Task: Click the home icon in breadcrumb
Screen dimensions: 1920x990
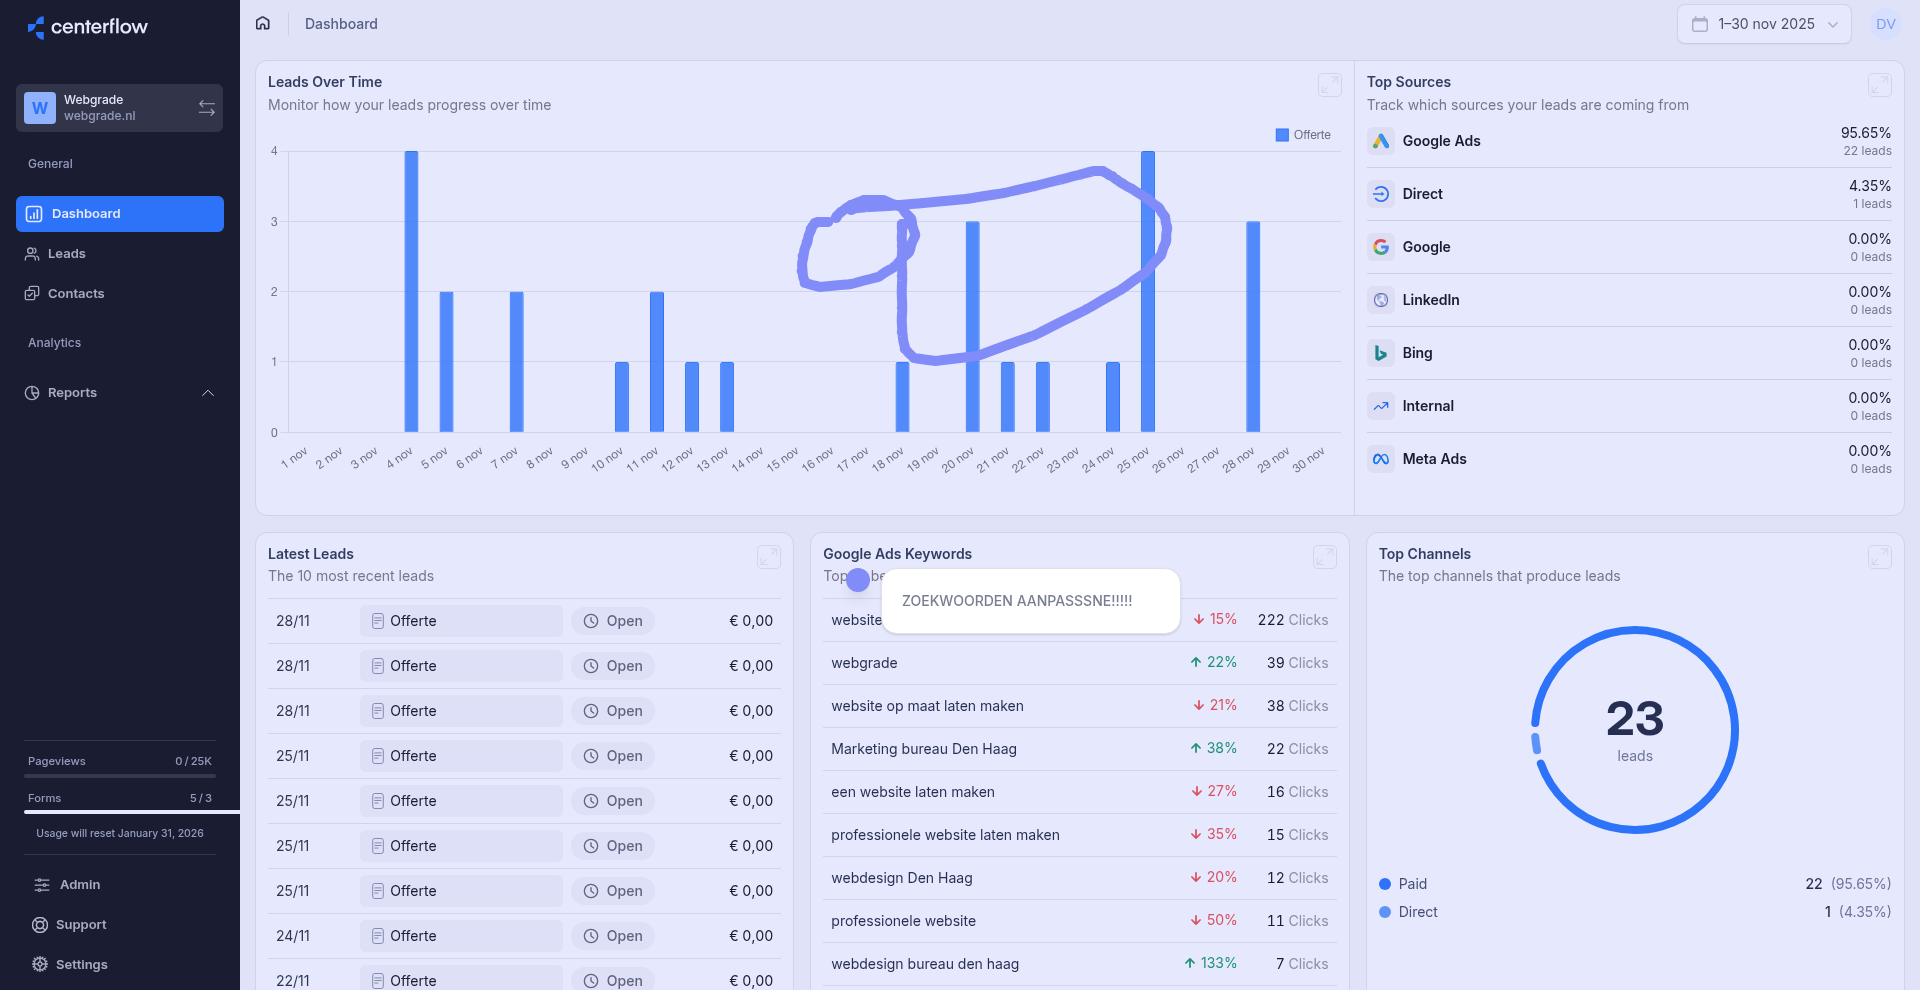Action: click(x=263, y=23)
